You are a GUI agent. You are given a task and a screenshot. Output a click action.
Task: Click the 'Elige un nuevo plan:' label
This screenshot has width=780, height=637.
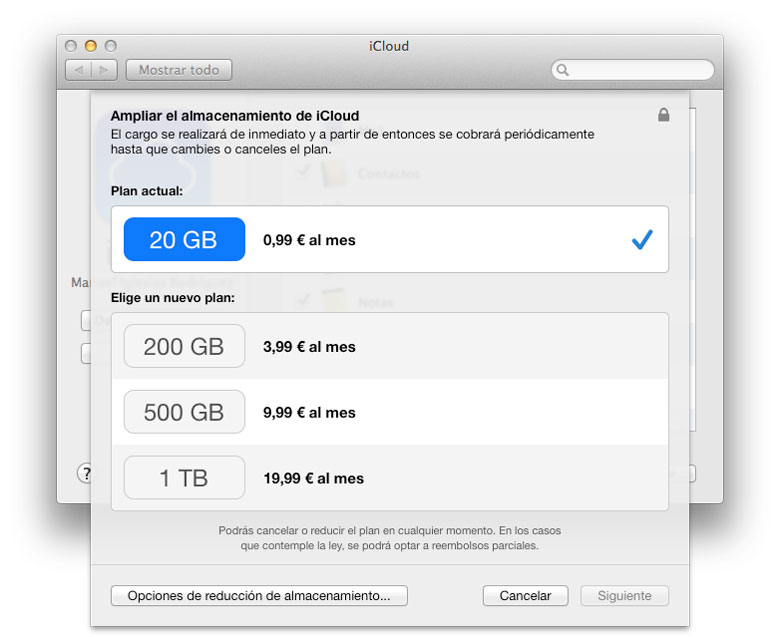[x=173, y=298]
